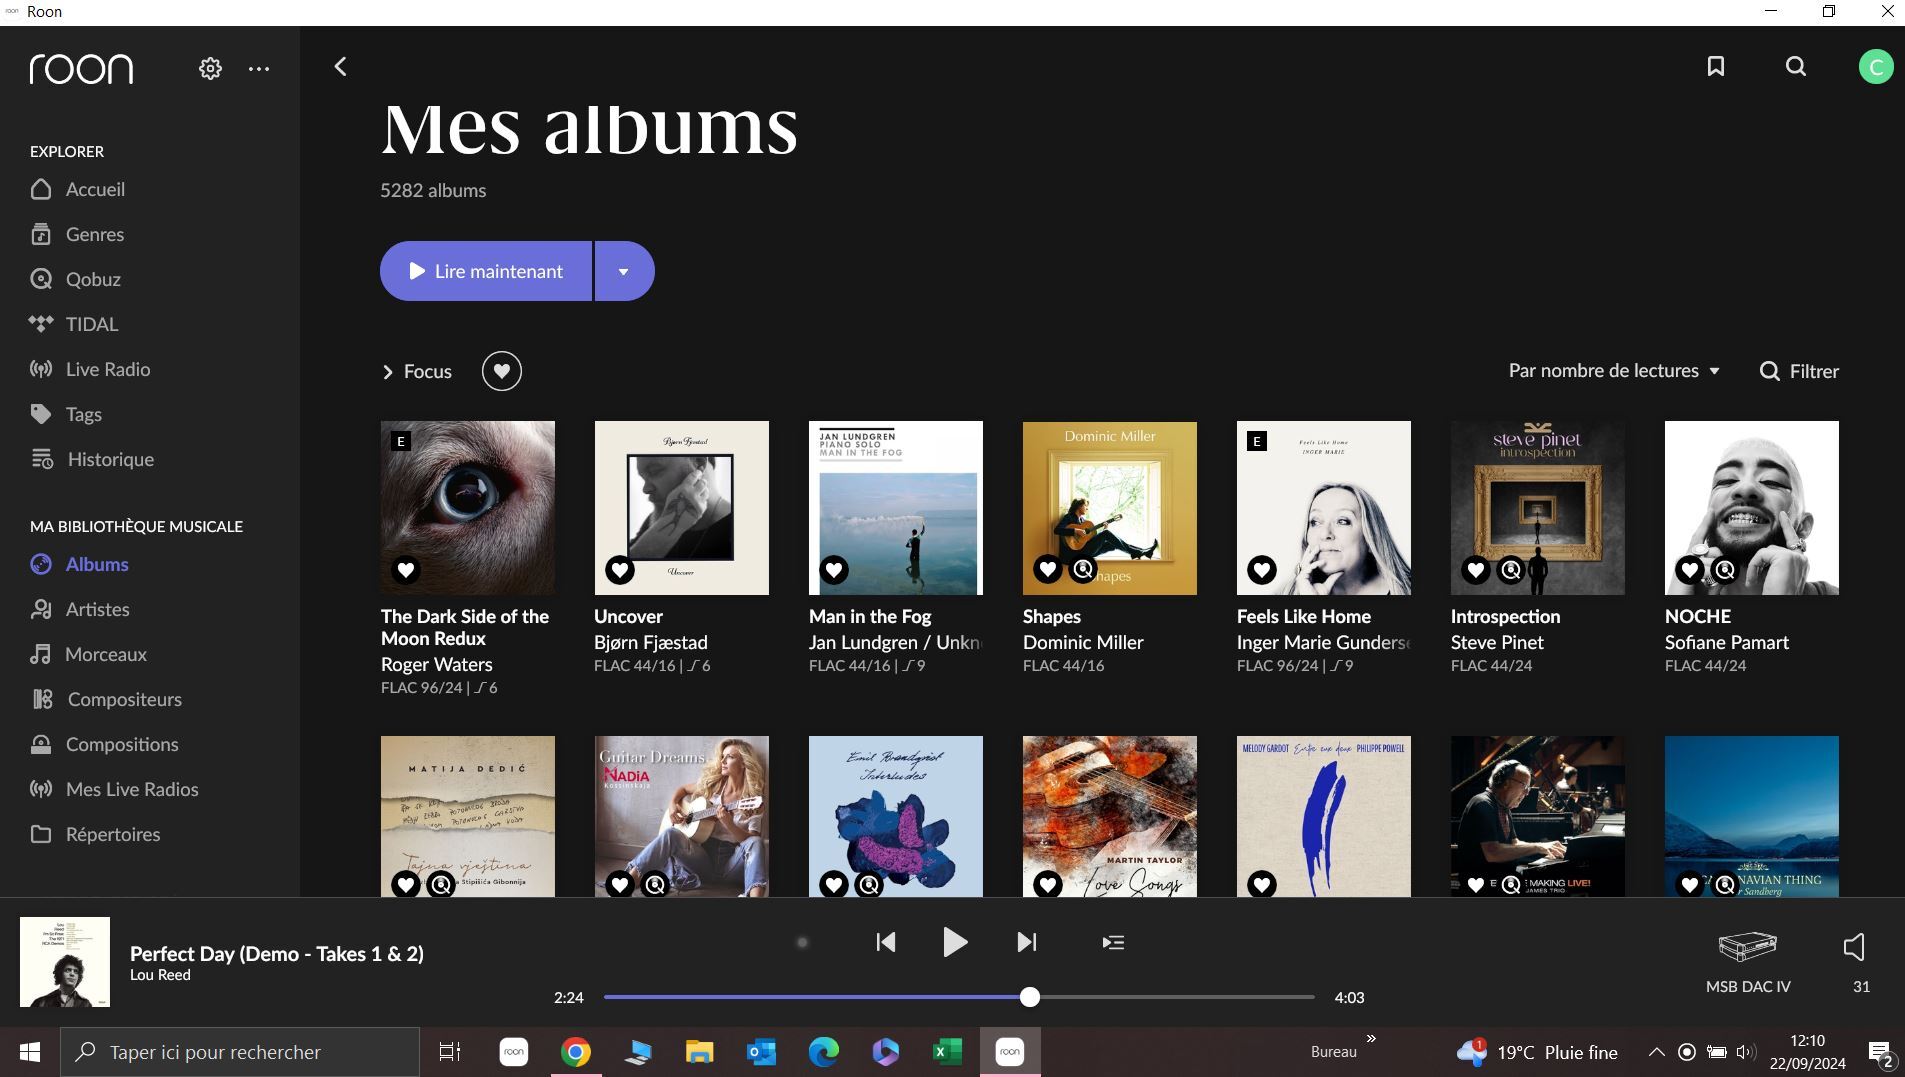Viewport: 1905px width, 1077px height.
Task: Open the Compositions library section
Action: coord(104,744)
